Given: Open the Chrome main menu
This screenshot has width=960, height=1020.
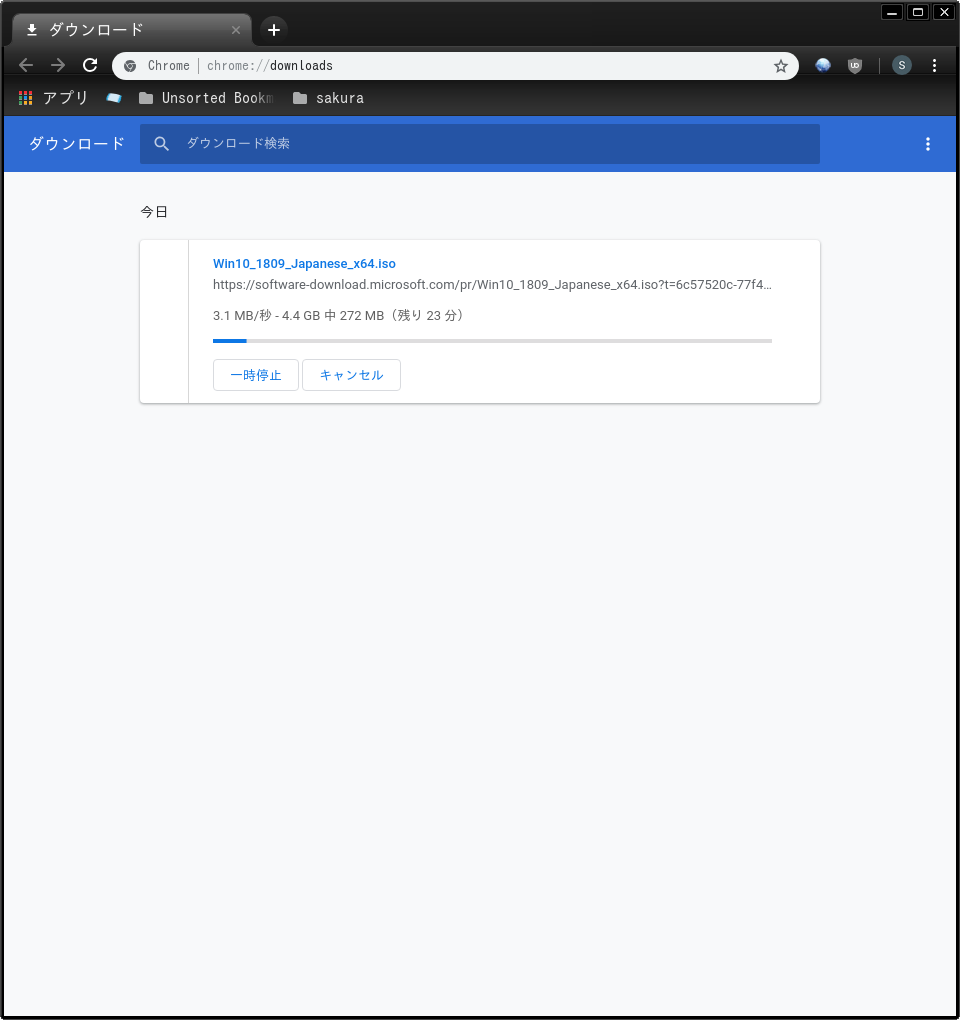Looking at the screenshot, I should pos(934,65).
